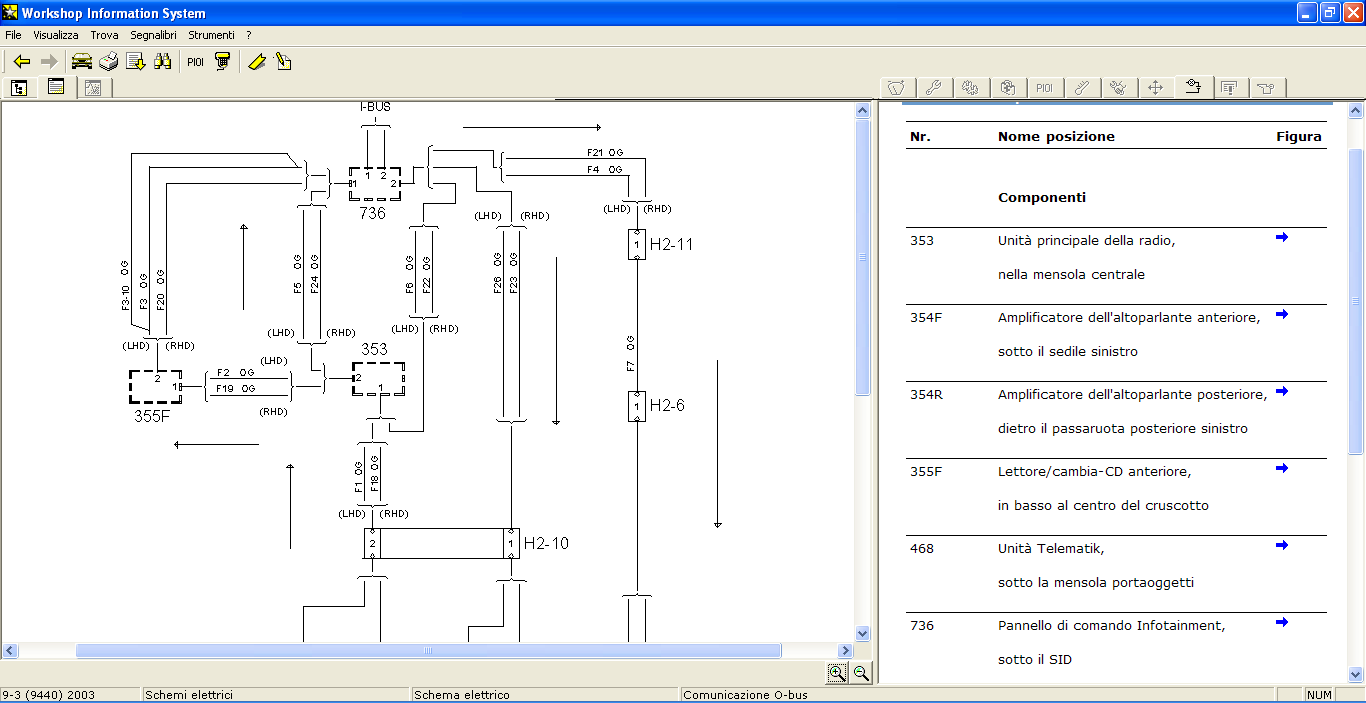Open the text list tab in right panel
The image size is (1366, 703).
[1229, 88]
